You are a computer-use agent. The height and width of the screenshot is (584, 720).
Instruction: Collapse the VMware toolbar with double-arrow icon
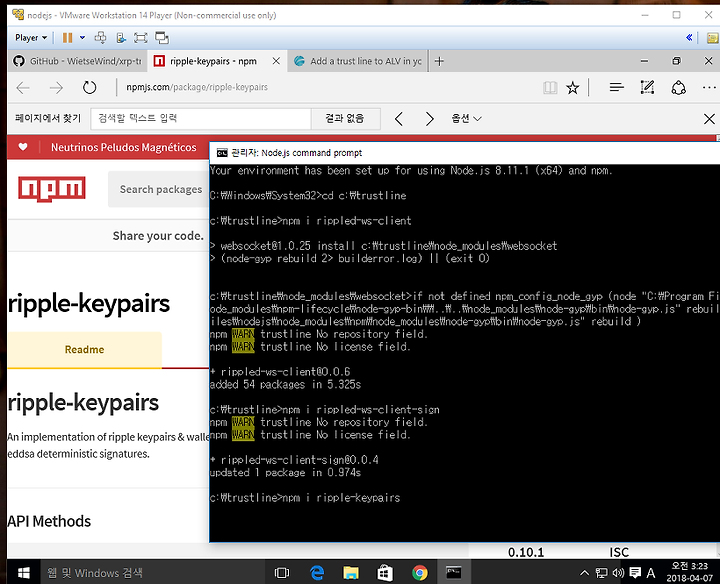pos(689,38)
